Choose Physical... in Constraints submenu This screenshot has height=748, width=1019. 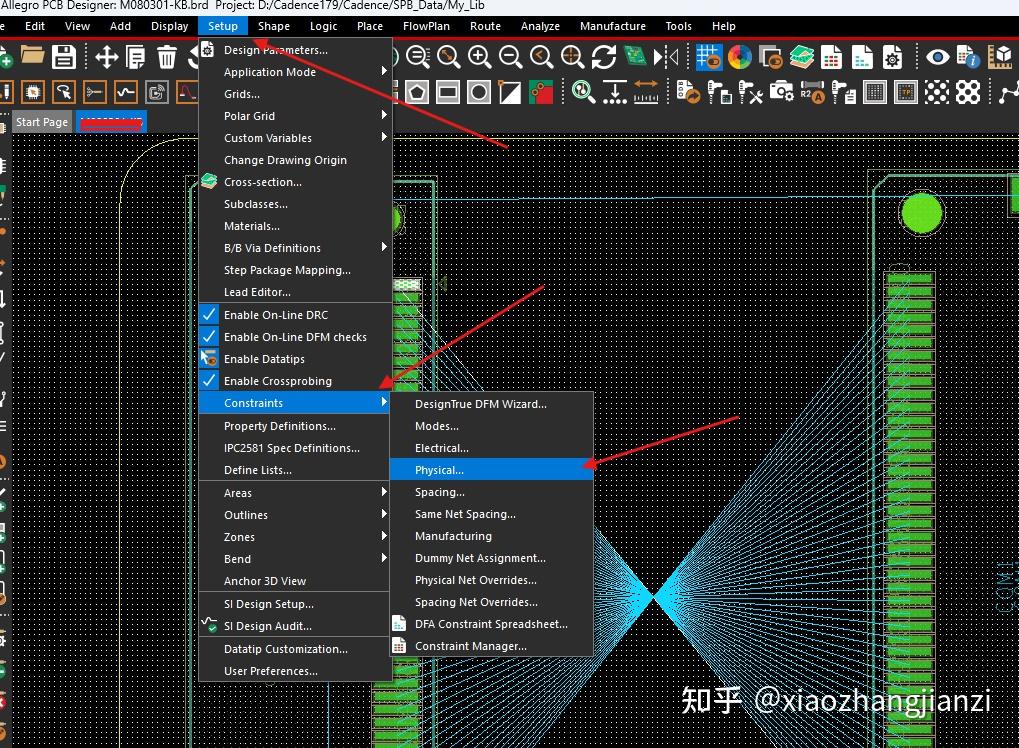(x=491, y=469)
